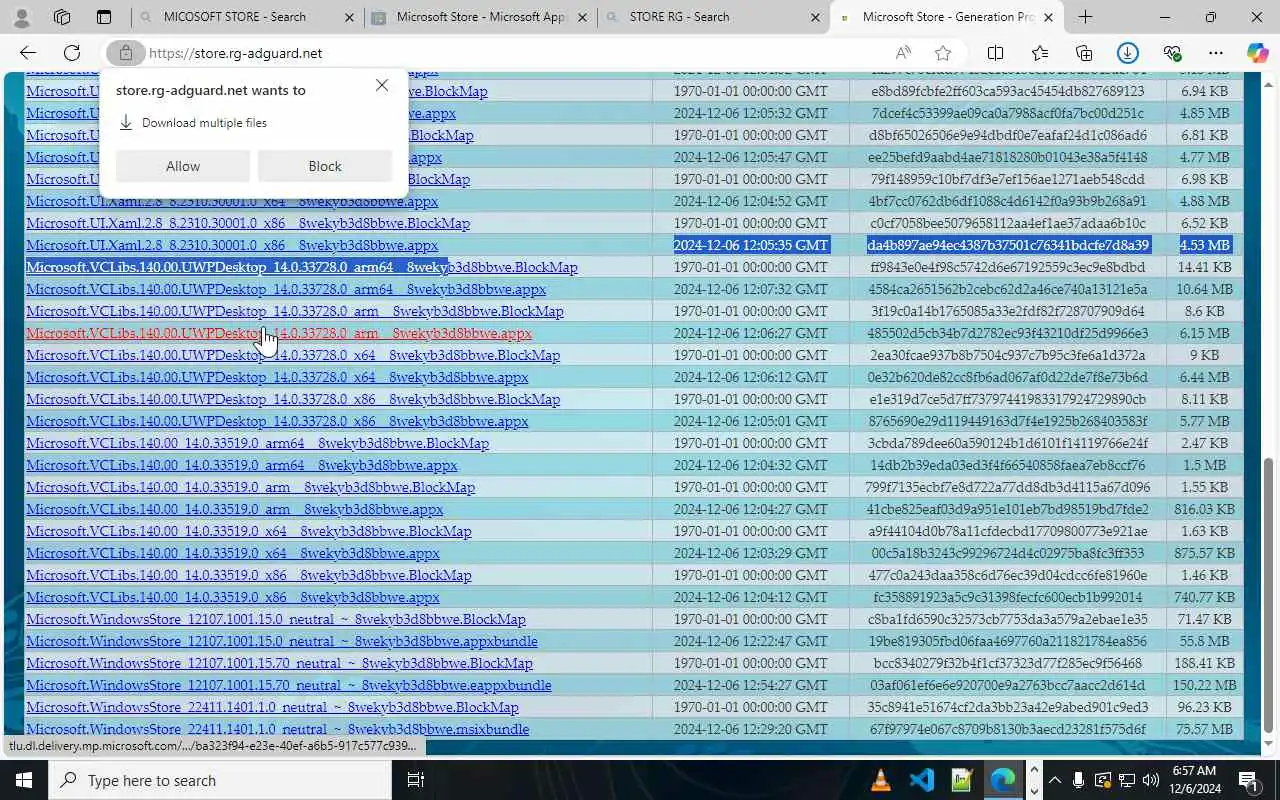
Task: Switch to MICOSOFT STORE - Search tab
Action: [x=234, y=17]
